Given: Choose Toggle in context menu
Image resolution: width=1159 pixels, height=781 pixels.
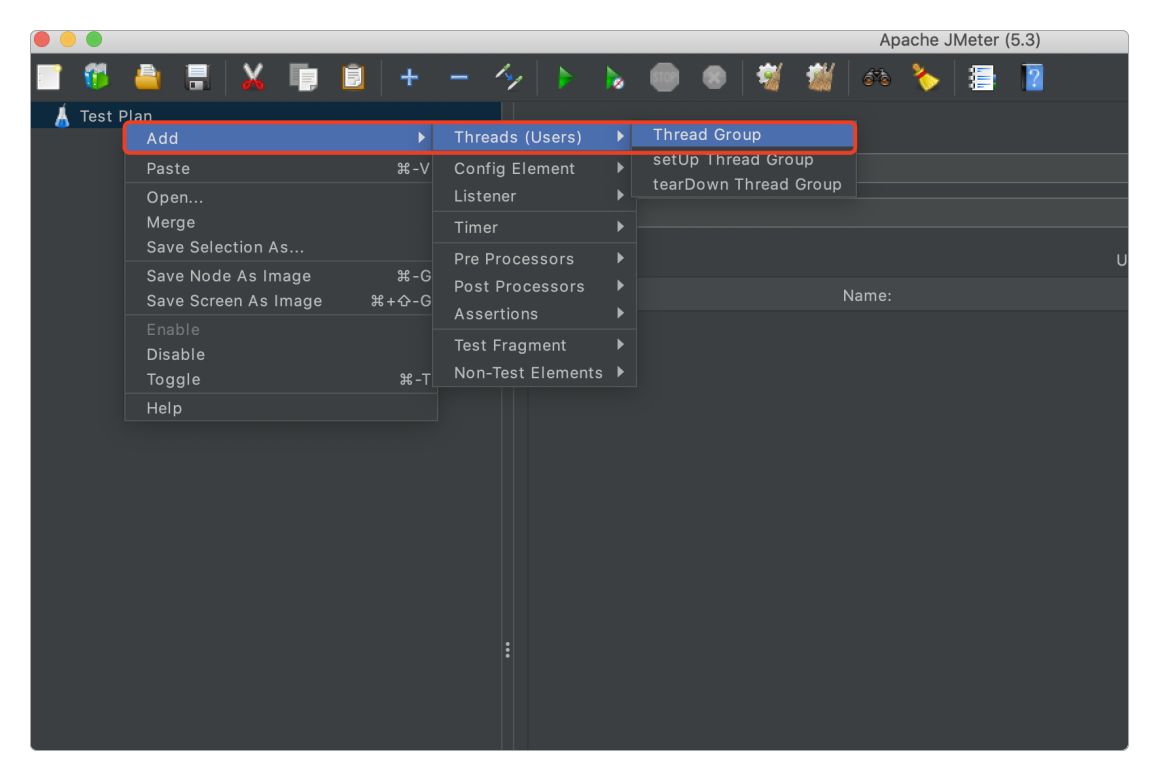Looking at the screenshot, I should (279, 380).
